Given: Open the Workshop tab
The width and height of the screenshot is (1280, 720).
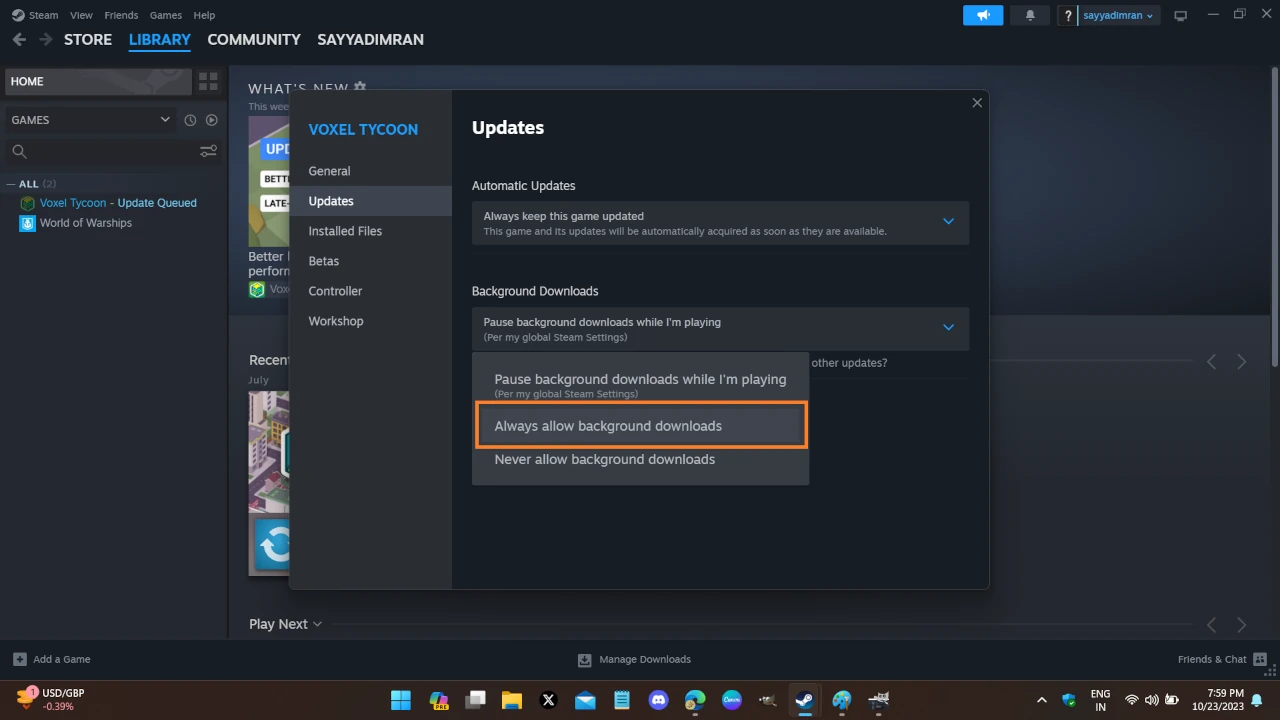Looking at the screenshot, I should point(370,321).
